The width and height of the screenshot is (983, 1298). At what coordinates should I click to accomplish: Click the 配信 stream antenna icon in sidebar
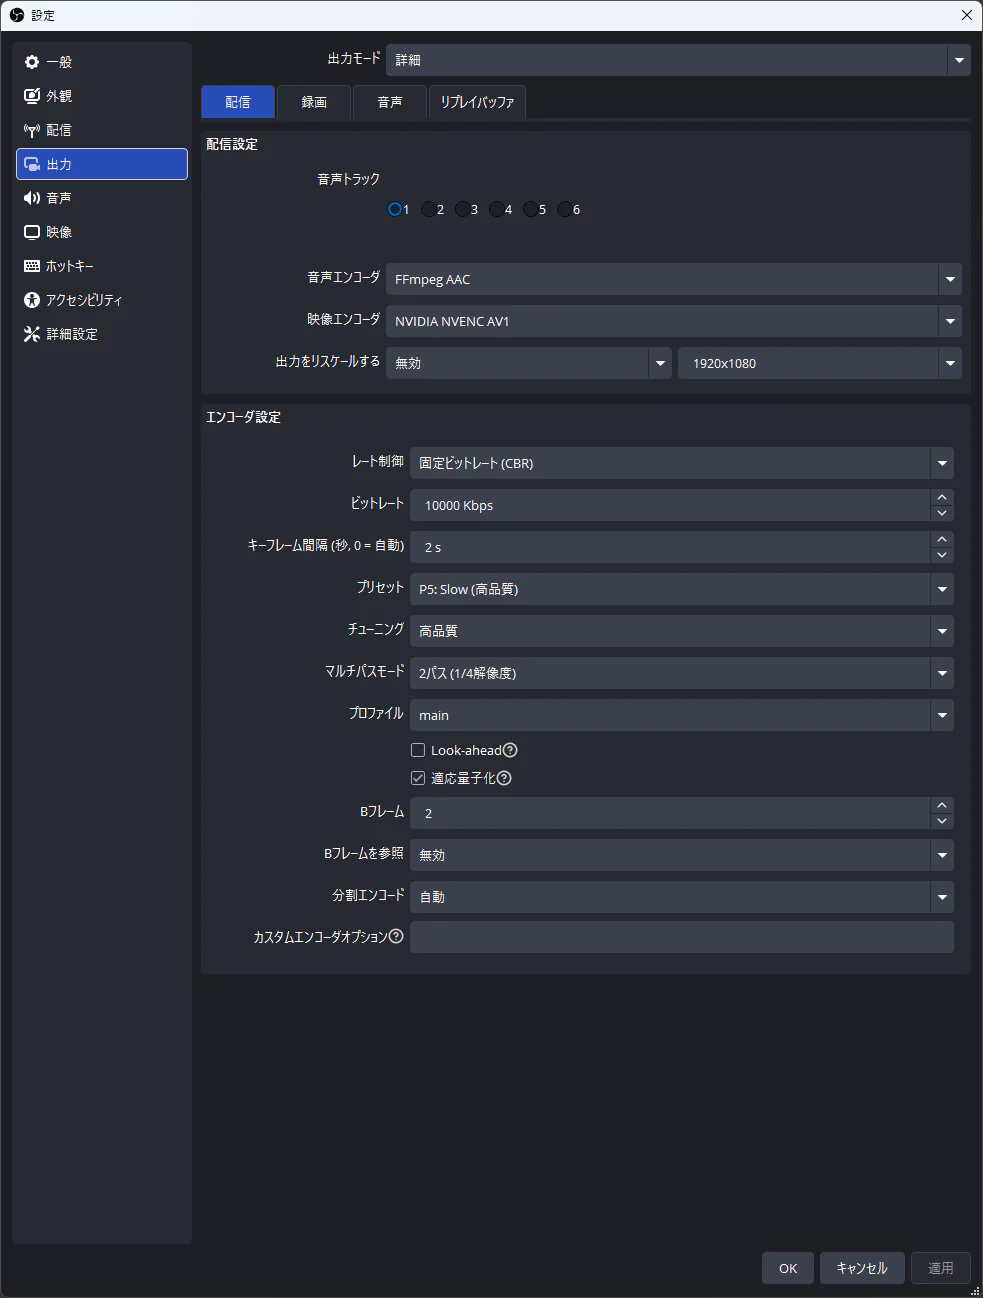32,130
